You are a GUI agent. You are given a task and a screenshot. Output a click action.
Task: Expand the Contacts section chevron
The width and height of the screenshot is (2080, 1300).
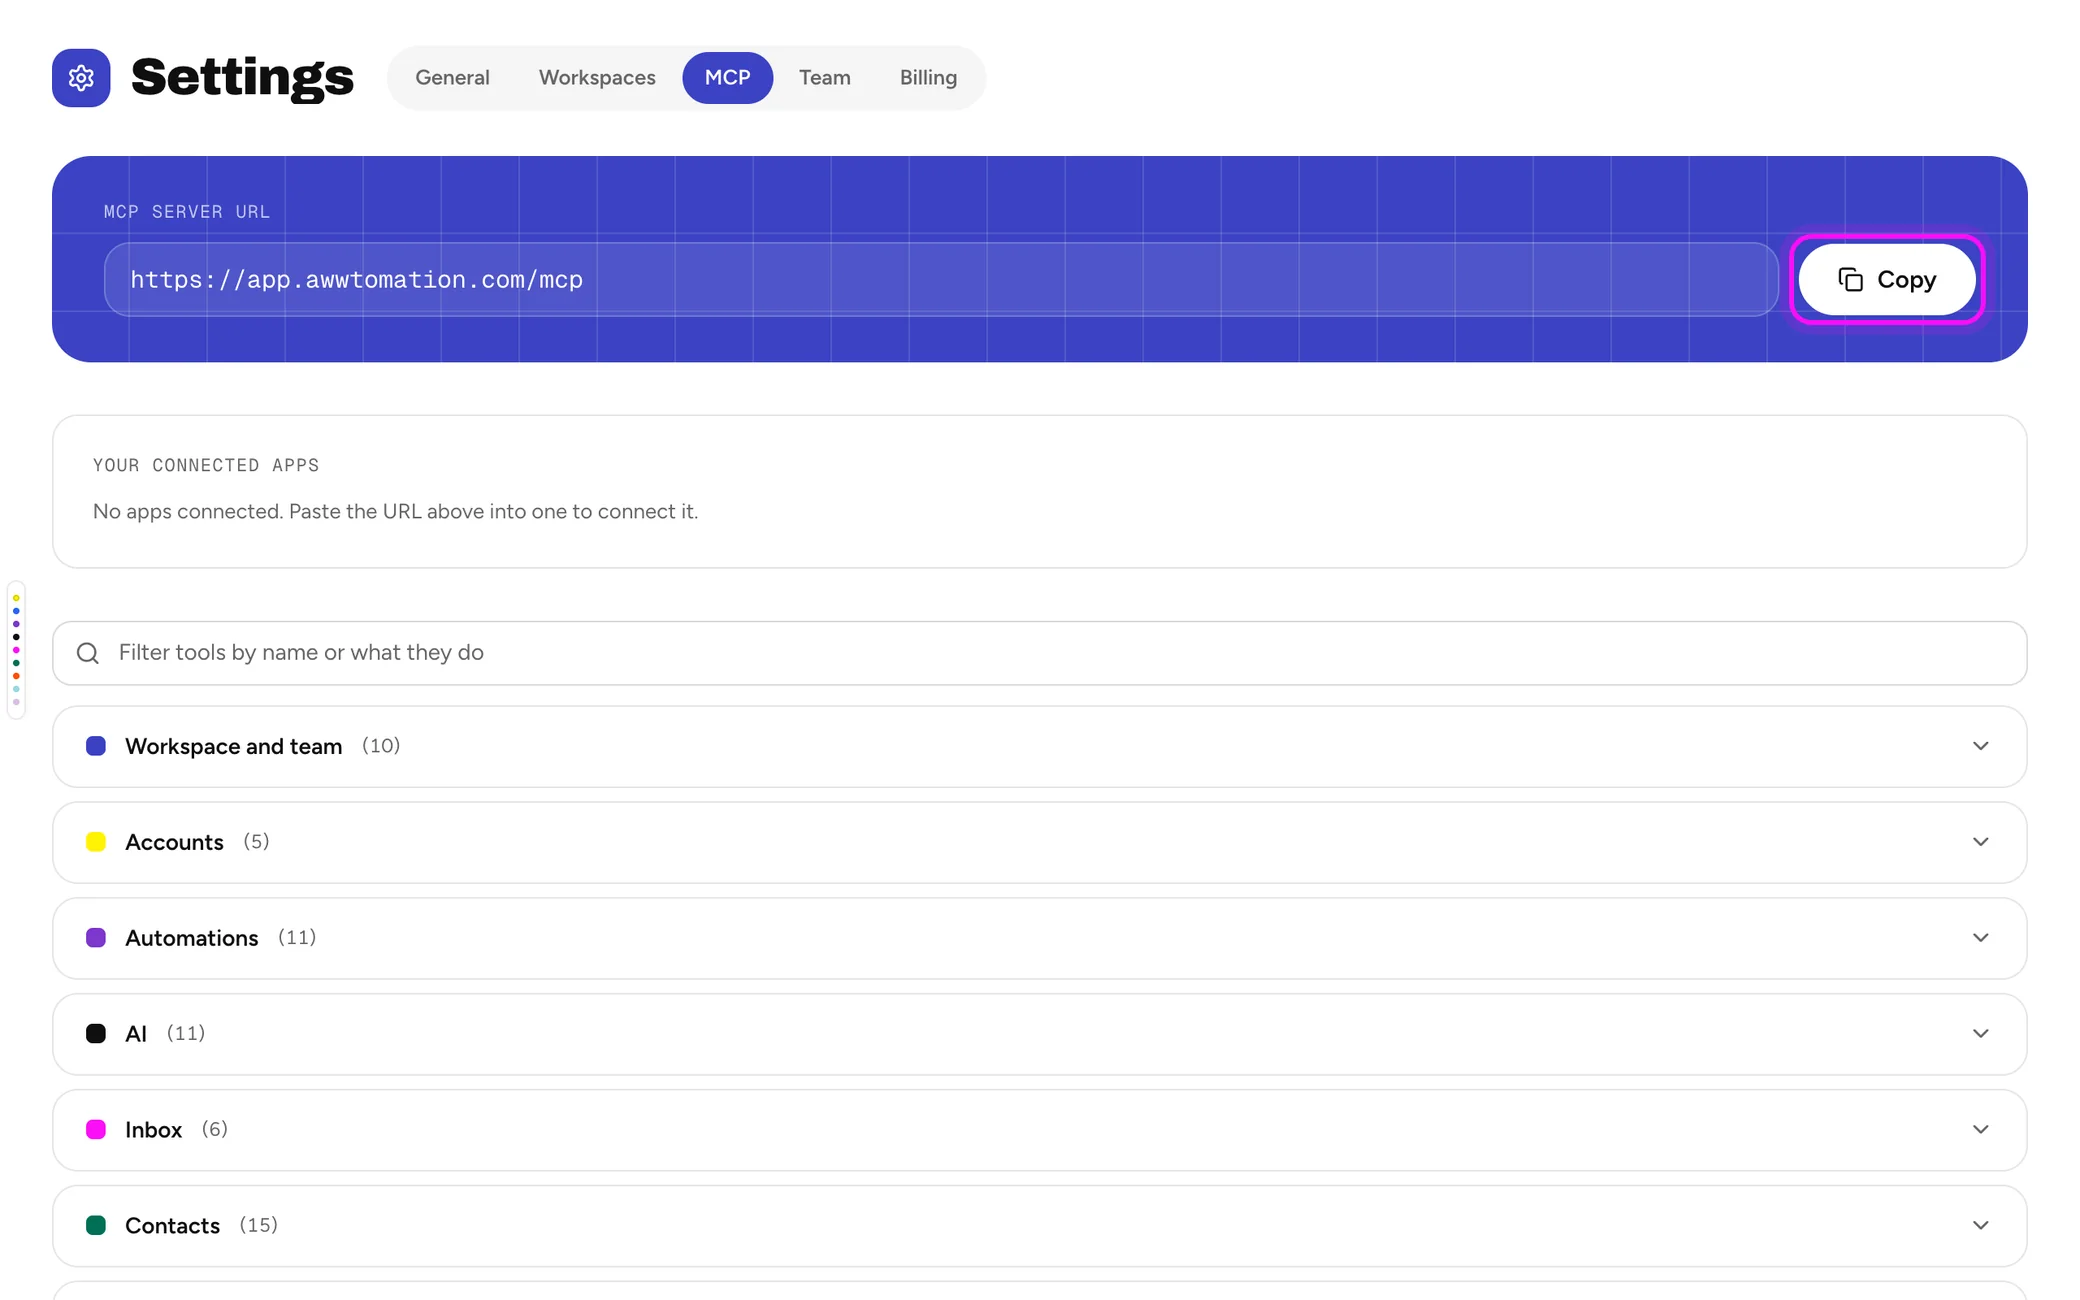coord(1980,1226)
